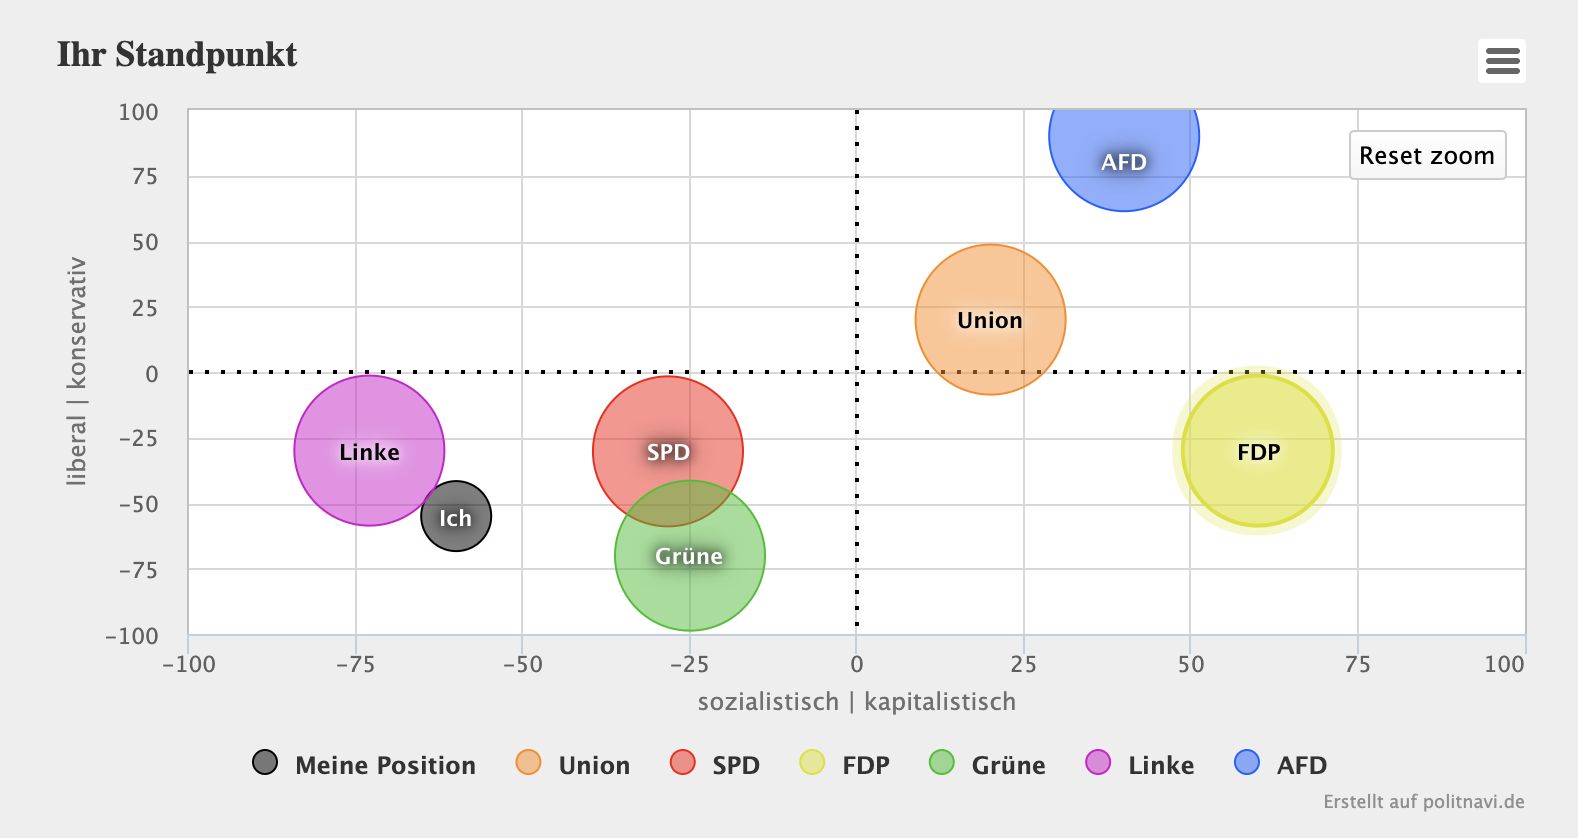Image resolution: width=1578 pixels, height=838 pixels.
Task: Select the dark Ich position bubble
Action: (456, 517)
